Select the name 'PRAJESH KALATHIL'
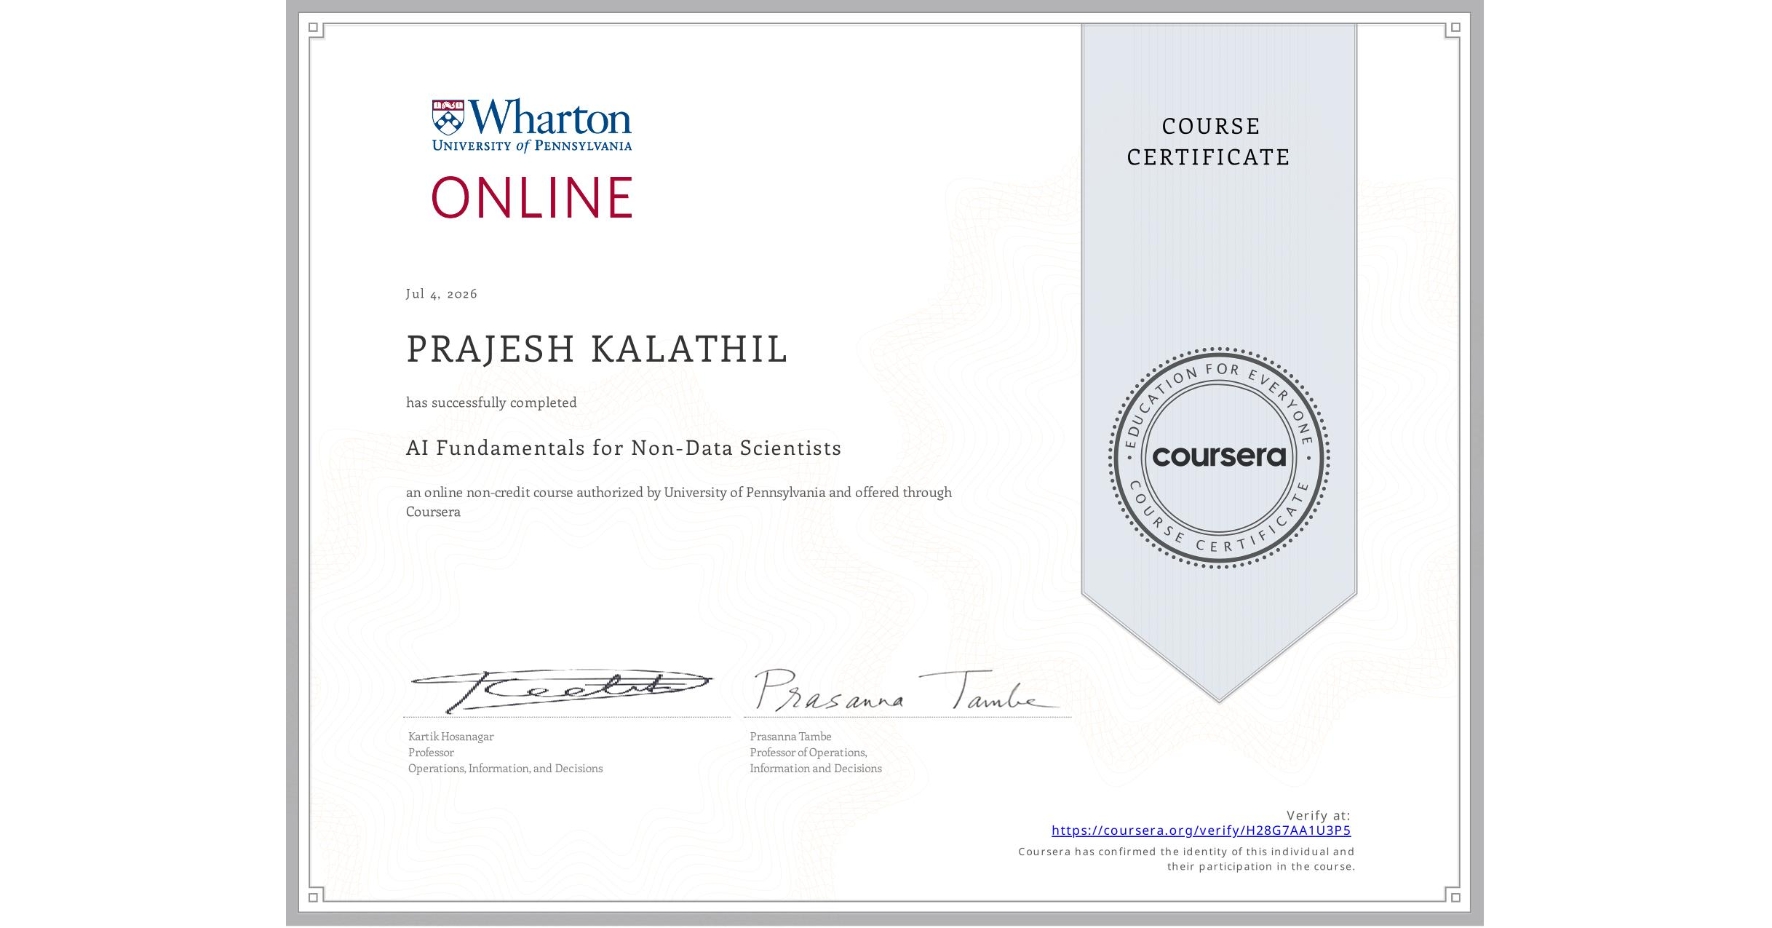Screen dimensions: 1772x928 click(597, 349)
